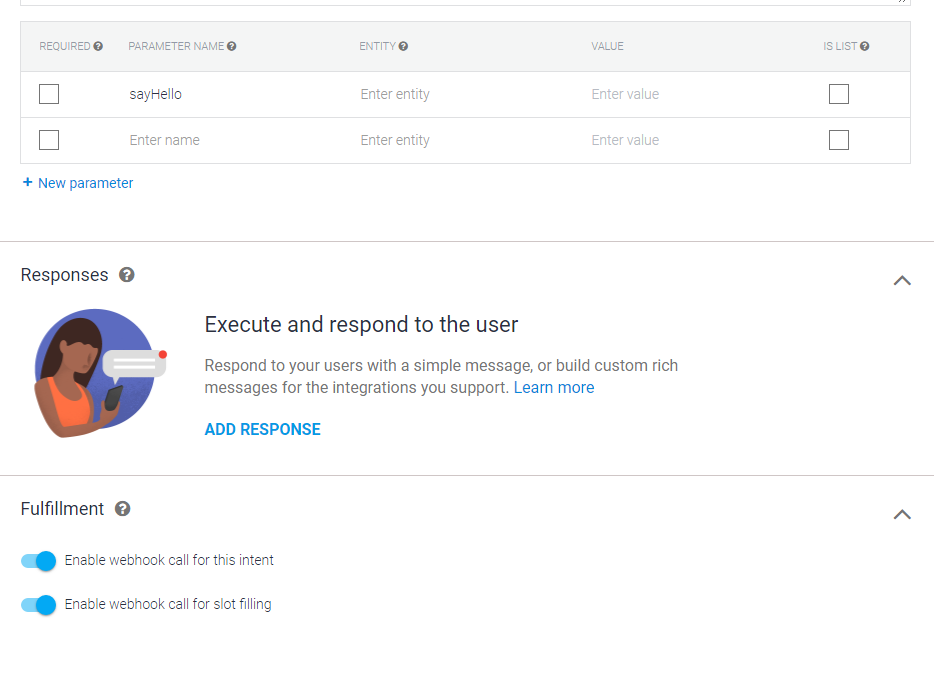Check Is List box in the empty parameter row
Viewport: 934px width, 681px height.
[x=839, y=140]
